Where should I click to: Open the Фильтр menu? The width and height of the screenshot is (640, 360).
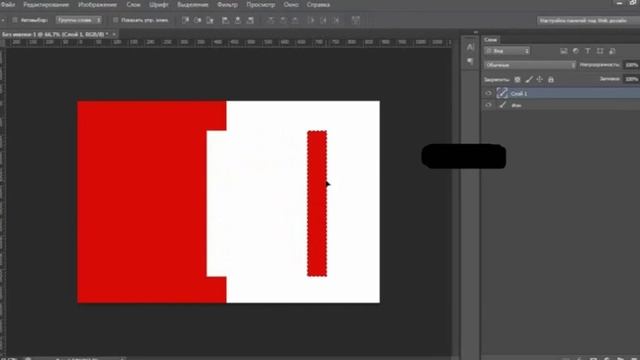coord(227,5)
